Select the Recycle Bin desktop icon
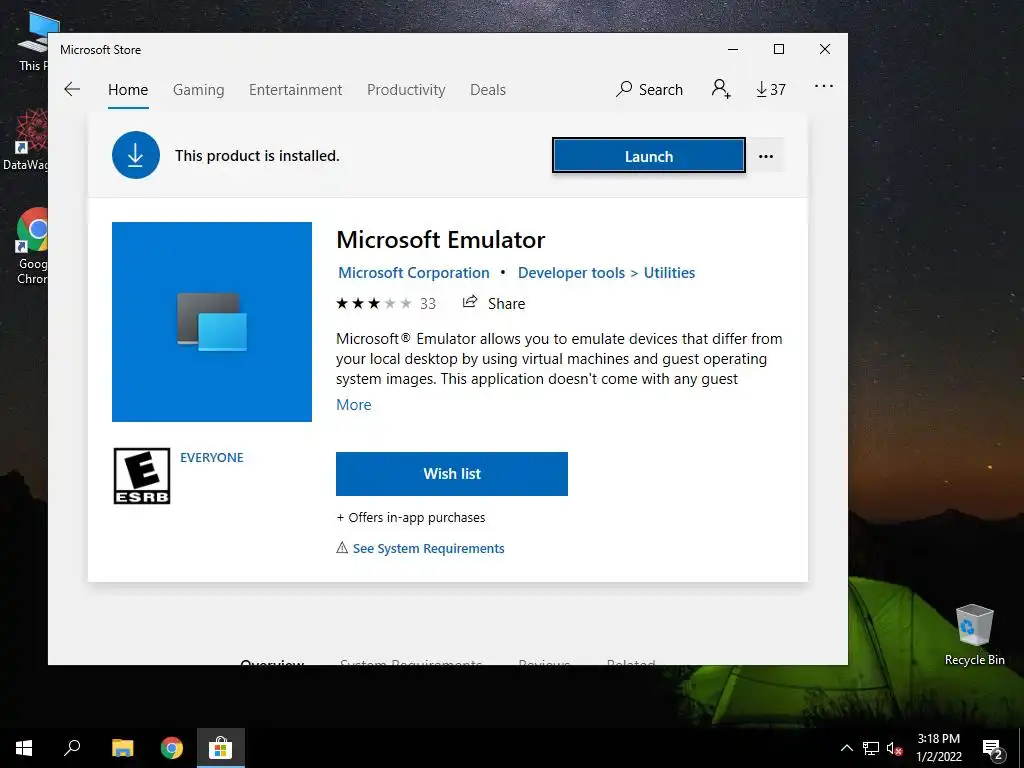Screen dimensions: 1024x768 [x=974, y=635]
